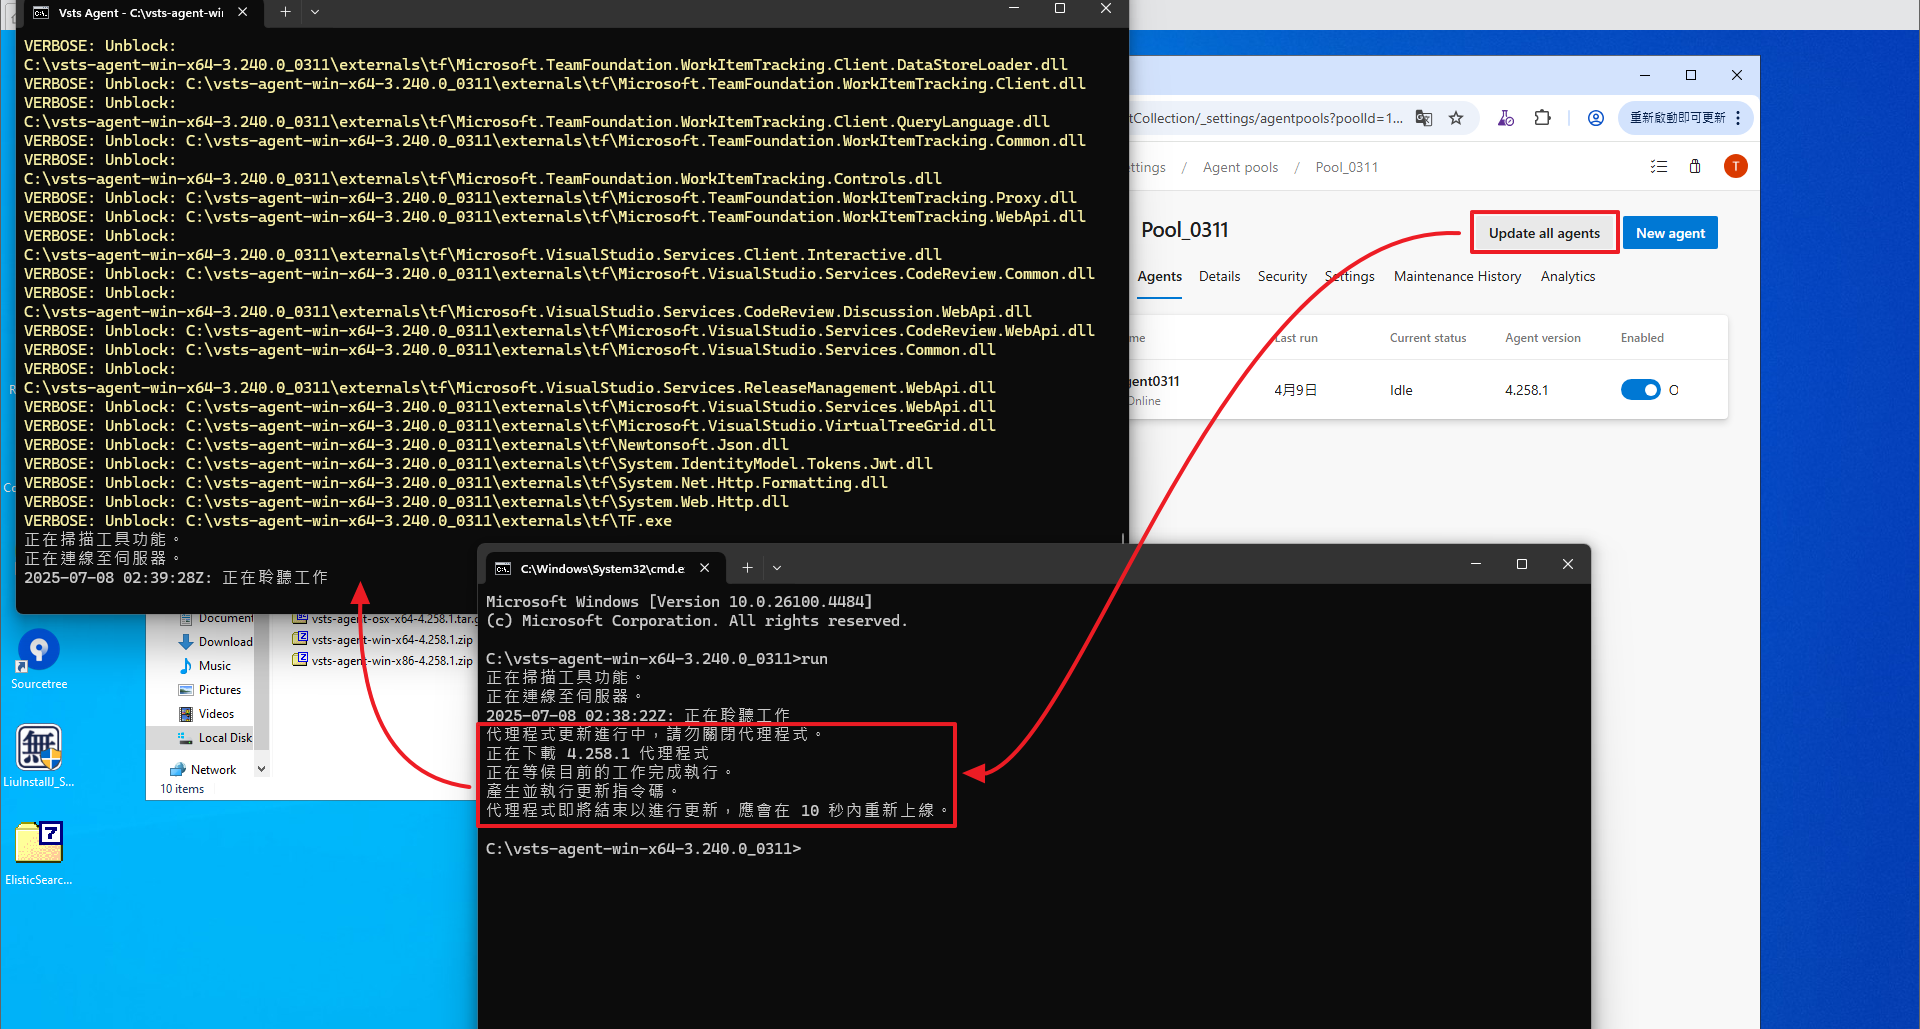Add new tab in cmd.exe terminal
Screen dimensions: 1920x1029
(x=747, y=568)
